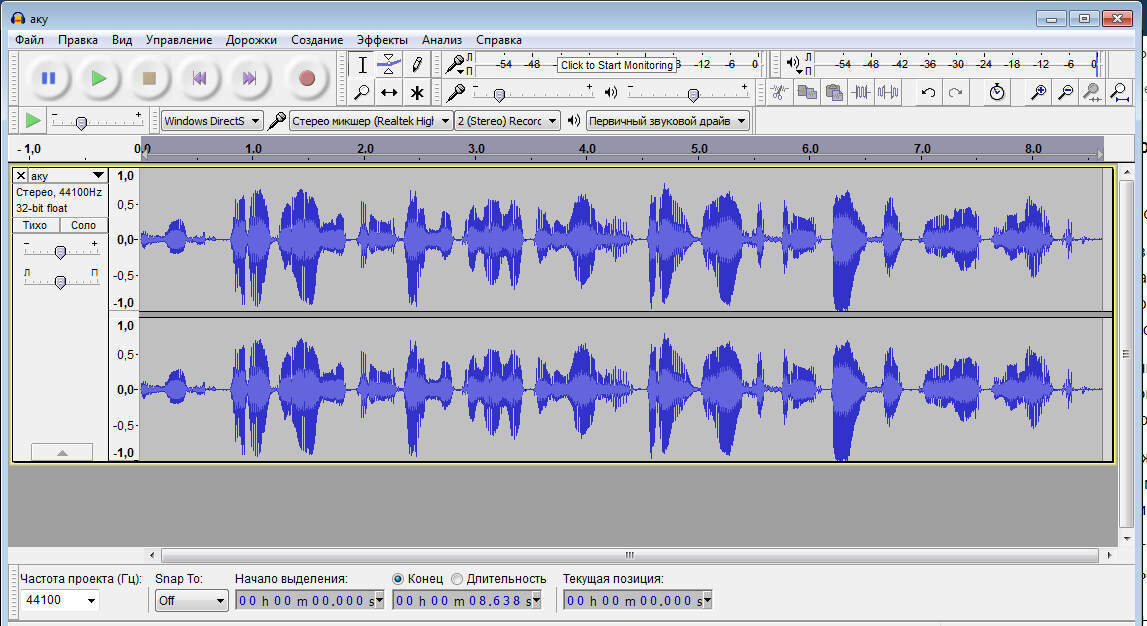This screenshot has width=1147, height=626.
Task: Adjust the track gain slider
Action: pos(61,252)
